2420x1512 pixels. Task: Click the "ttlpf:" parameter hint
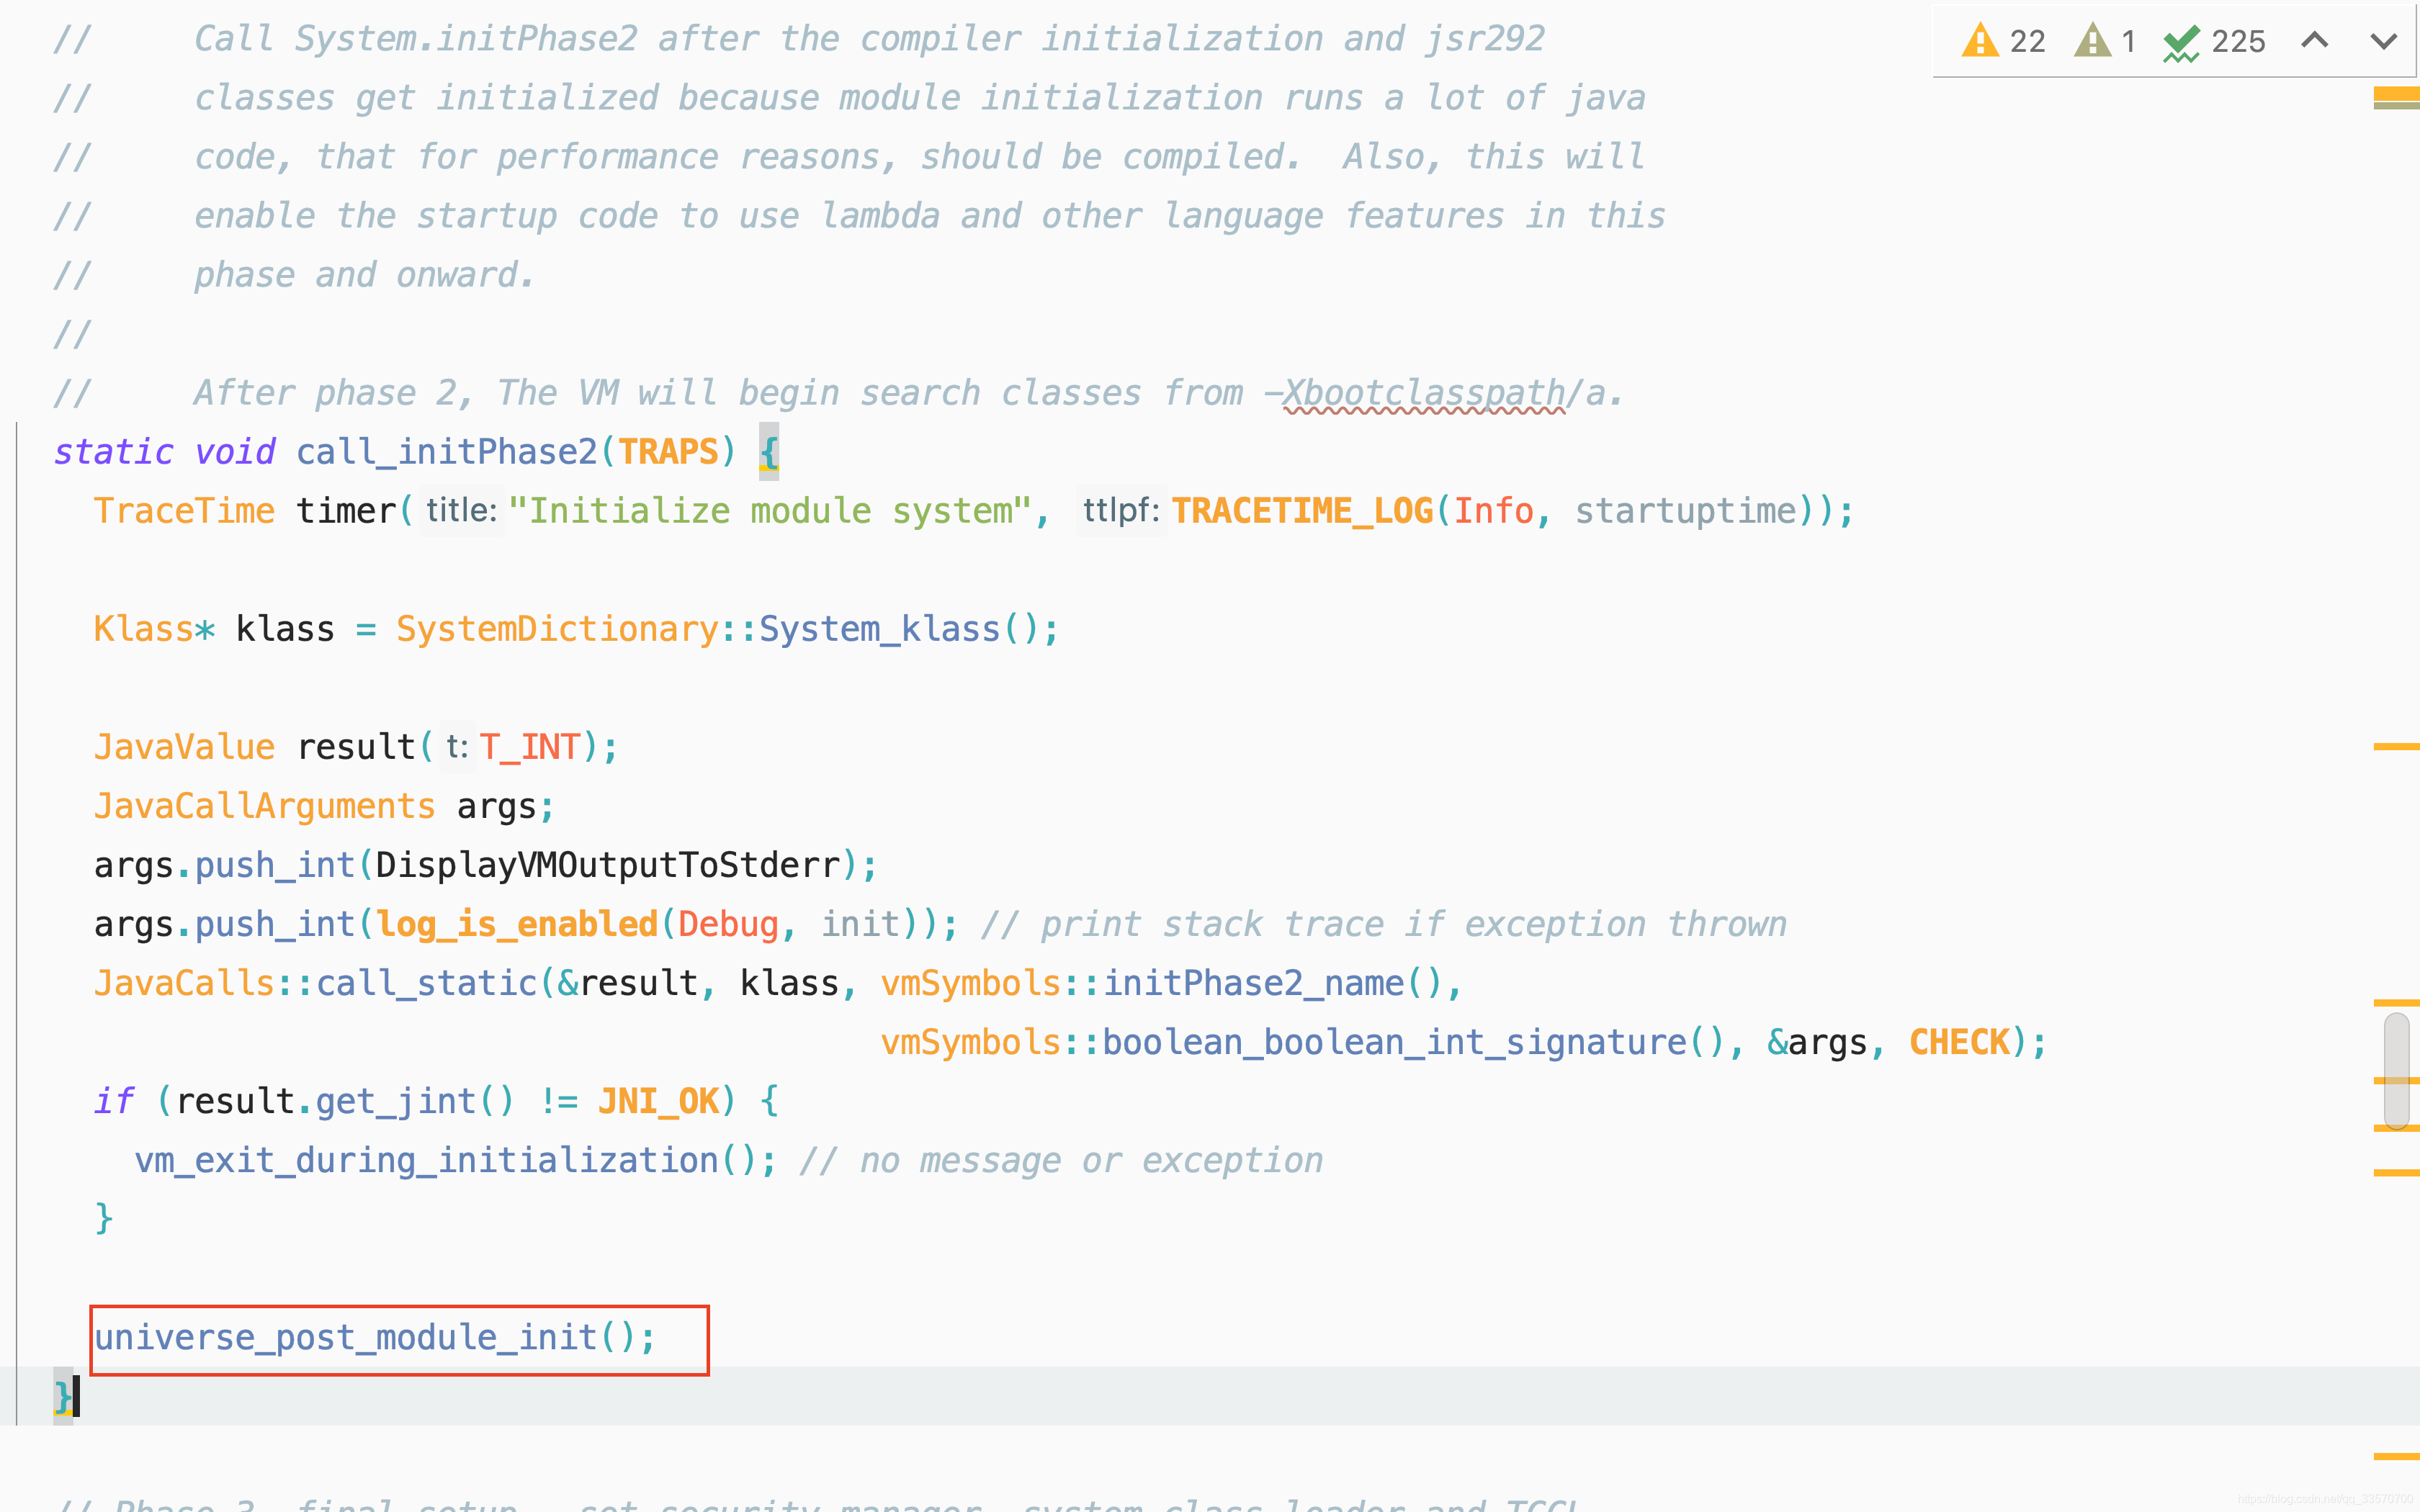[x=1121, y=511]
